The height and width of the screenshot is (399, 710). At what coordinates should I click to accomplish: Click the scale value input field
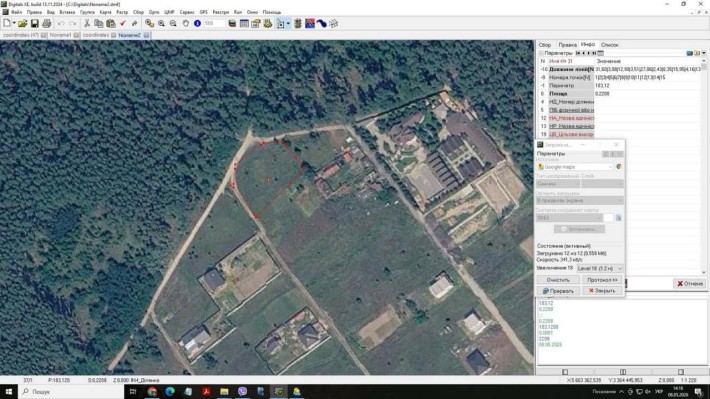pos(215,24)
